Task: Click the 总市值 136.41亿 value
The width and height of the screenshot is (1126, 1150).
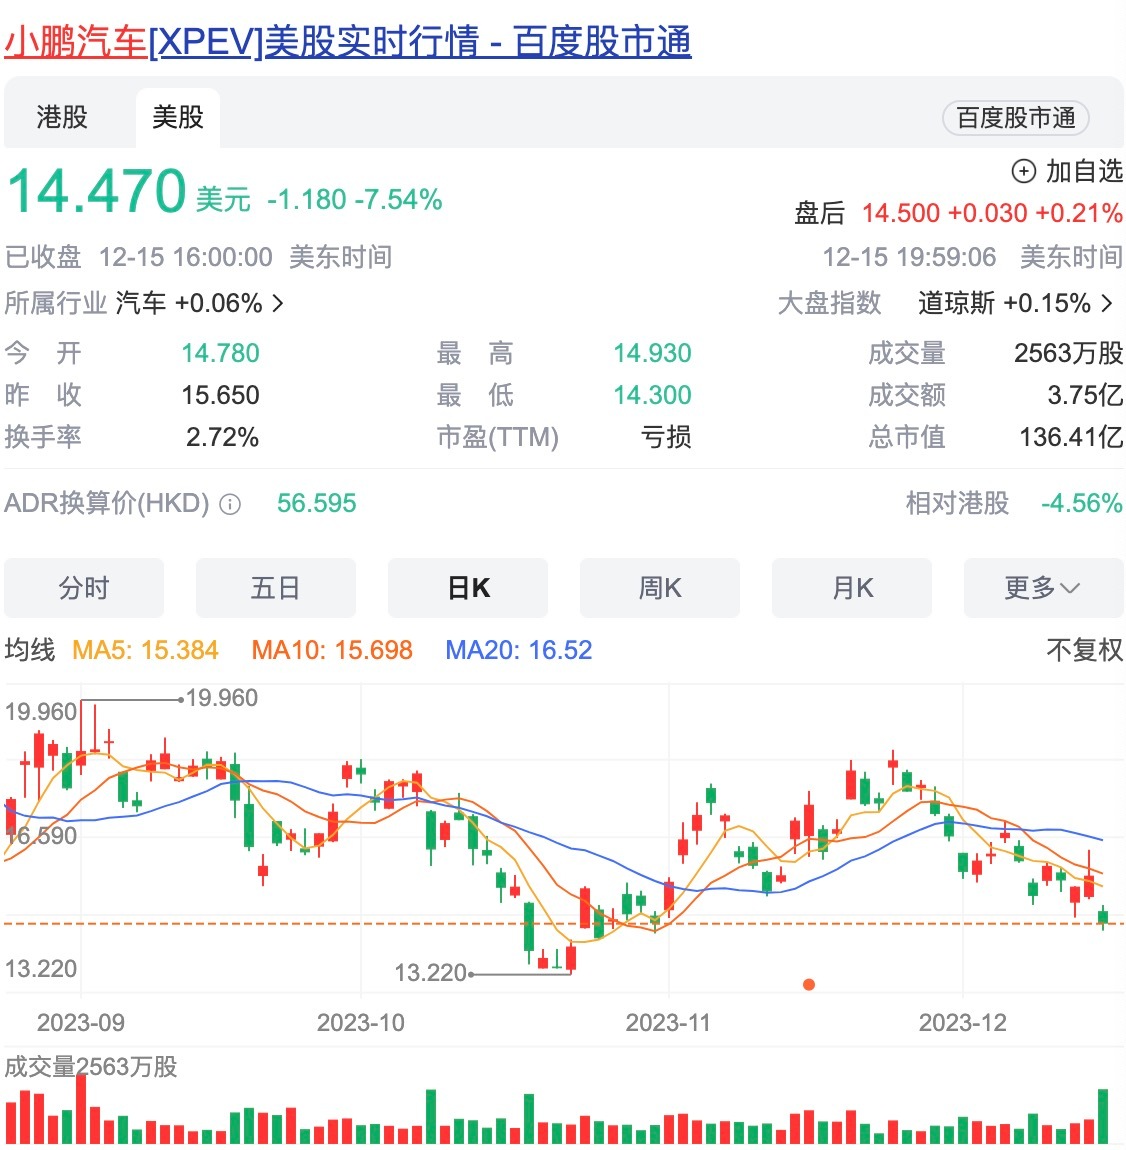Action: (1071, 437)
